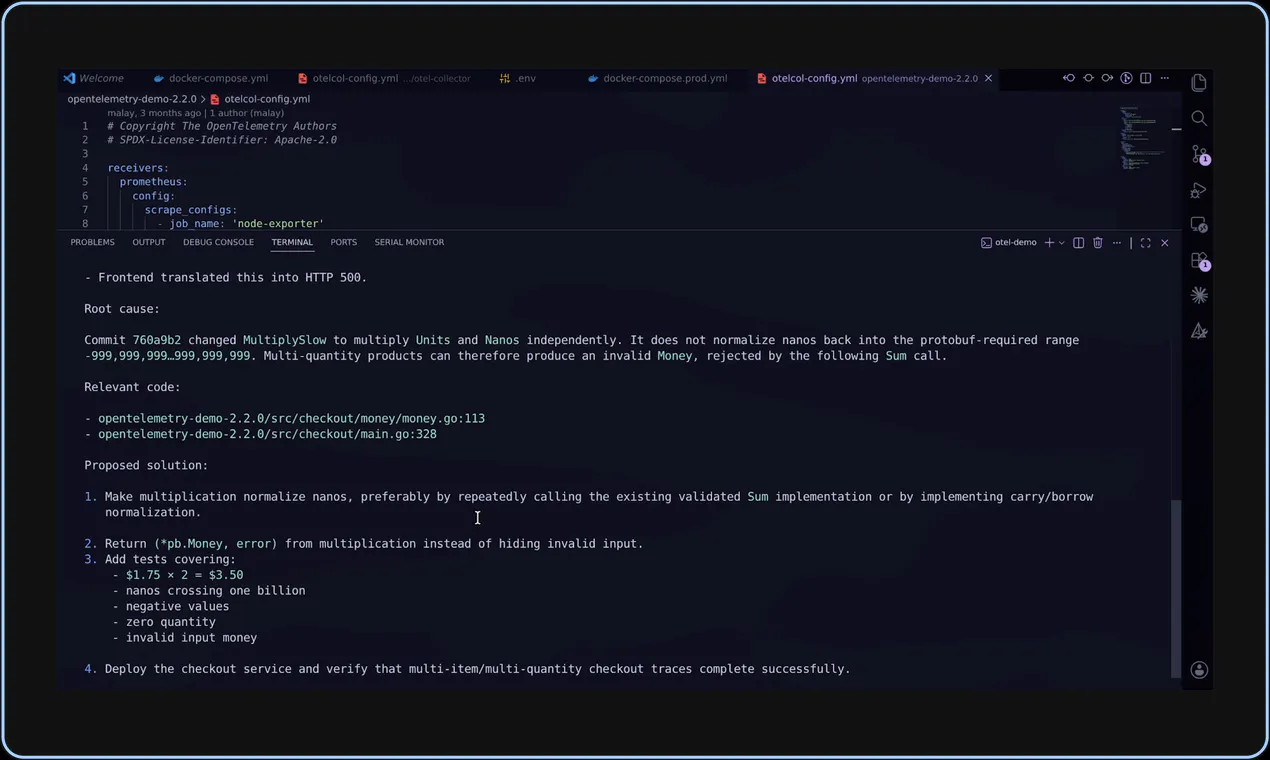1270x760 pixels.
Task: Open main.go:328 file link in terminal
Action: point(267,434)
